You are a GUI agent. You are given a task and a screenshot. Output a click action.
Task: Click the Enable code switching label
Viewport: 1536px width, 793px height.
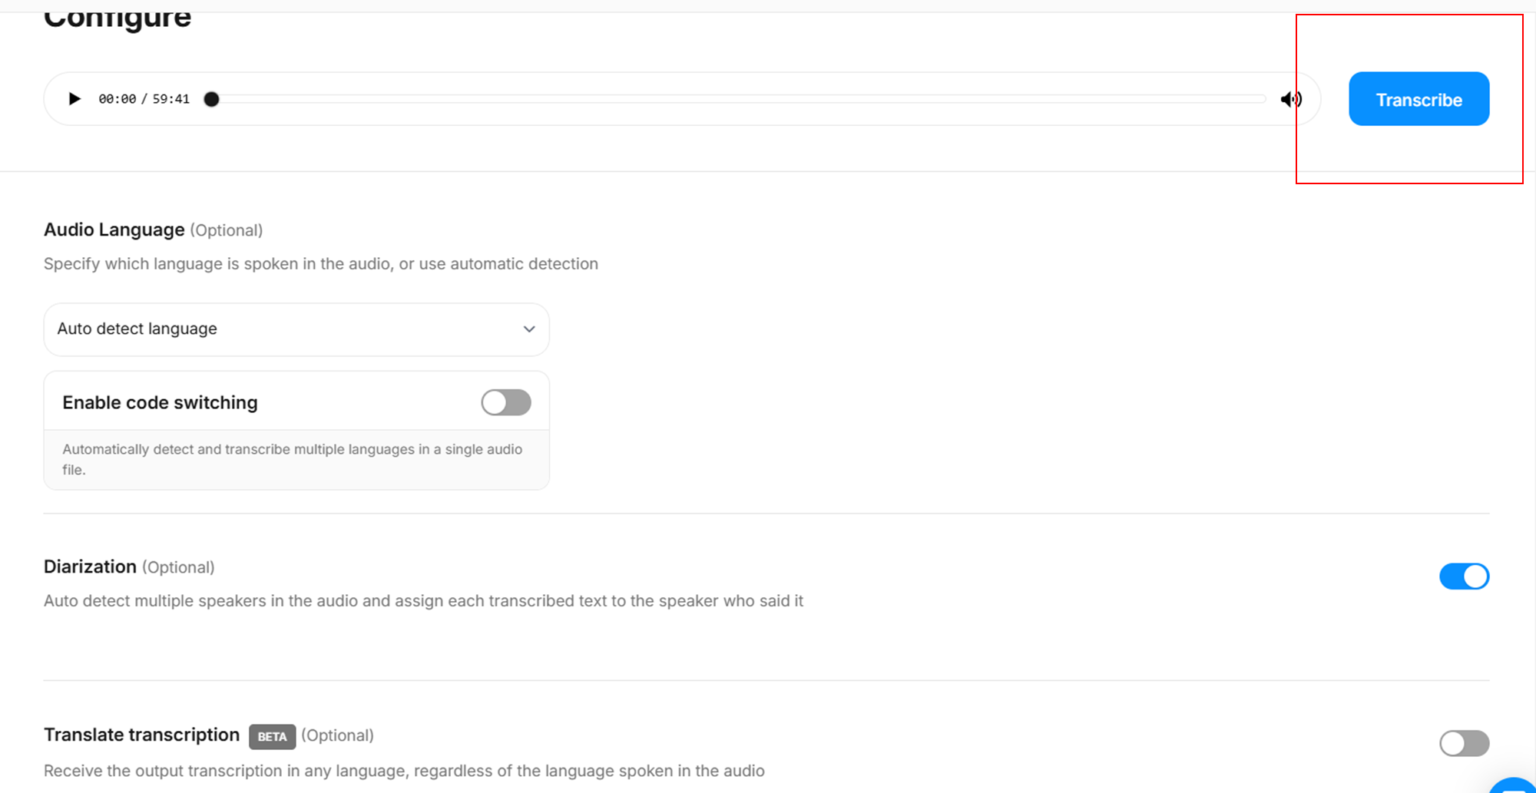click(x=160, y=402)
